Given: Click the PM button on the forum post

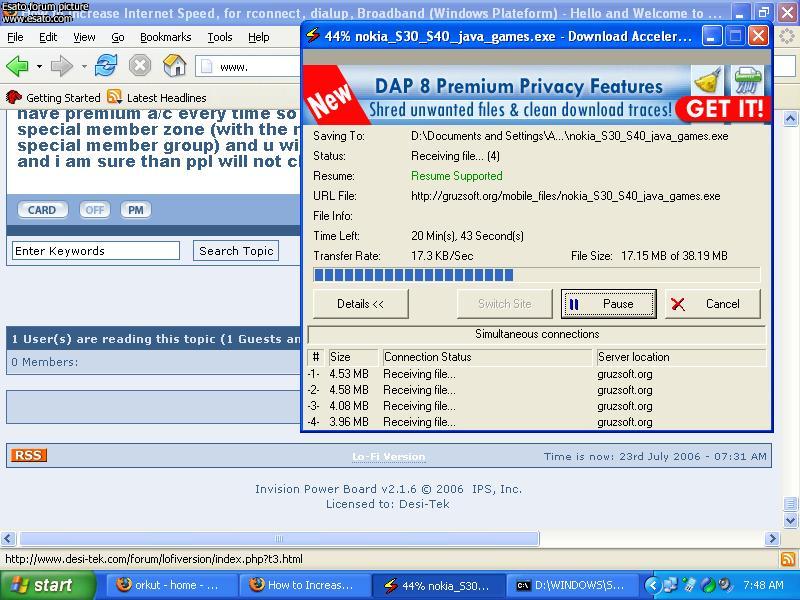Looking at the screenshot, I should click(136, 210).
